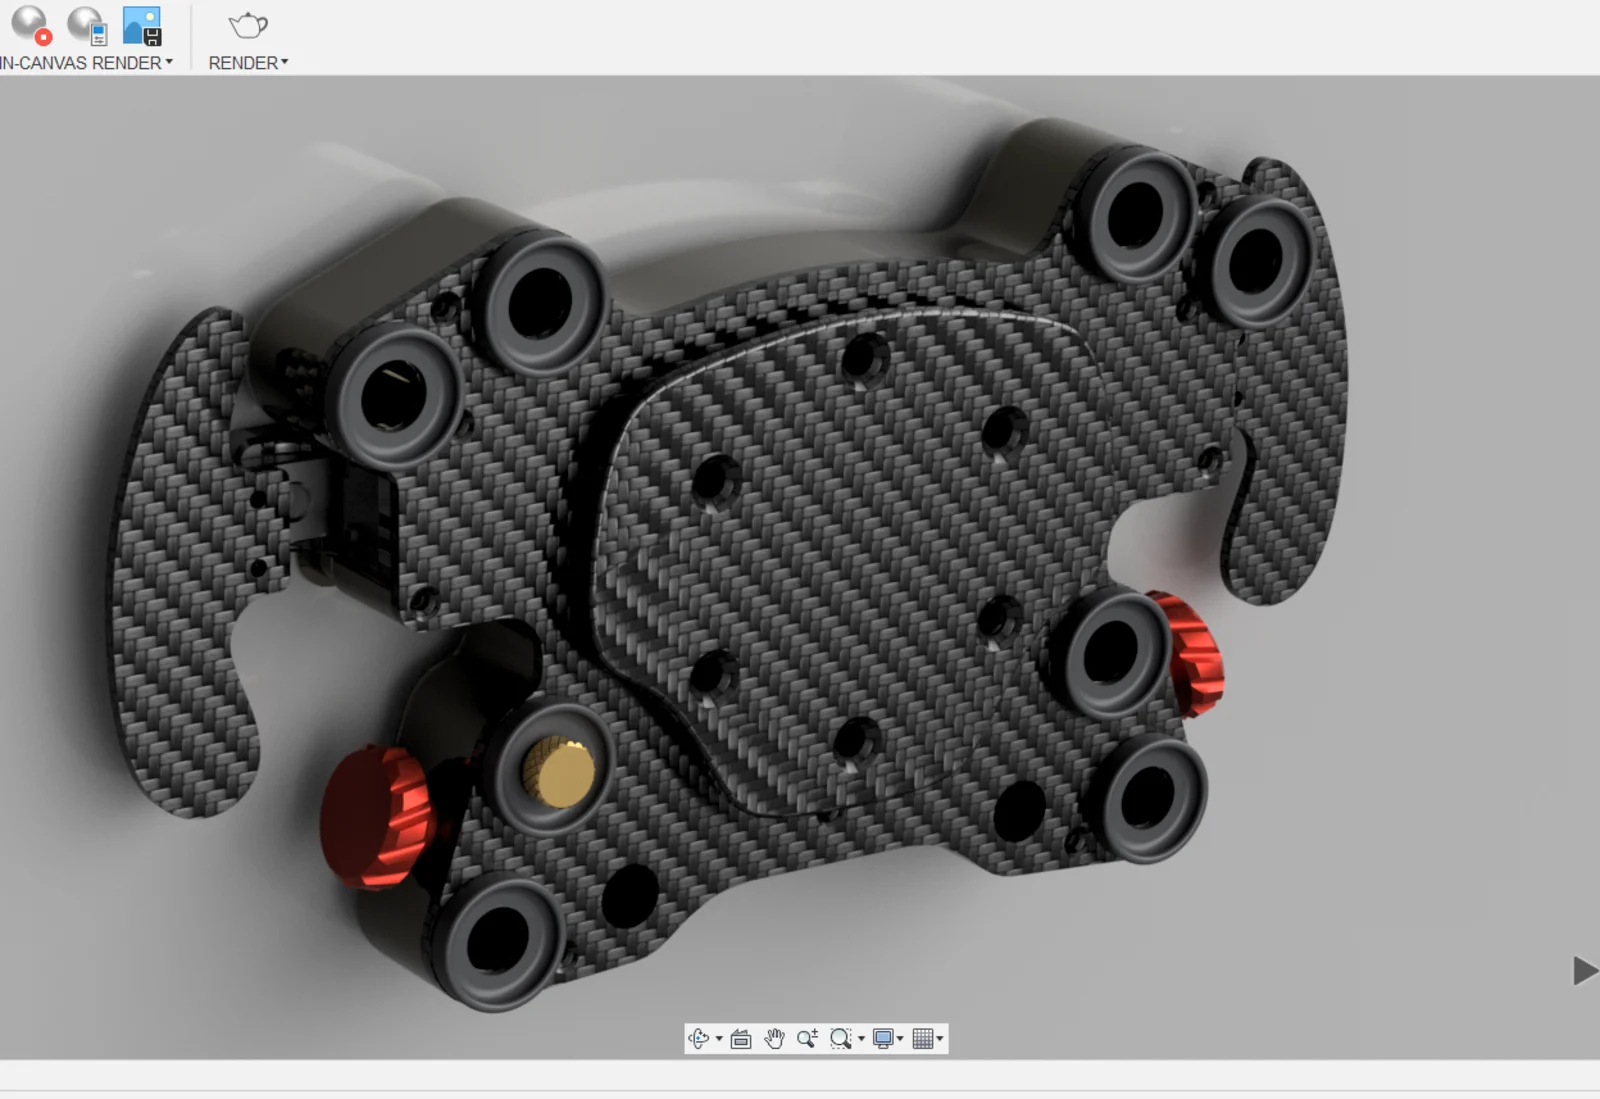Expand the Zoom Window options arrow

click(861, 1039)
